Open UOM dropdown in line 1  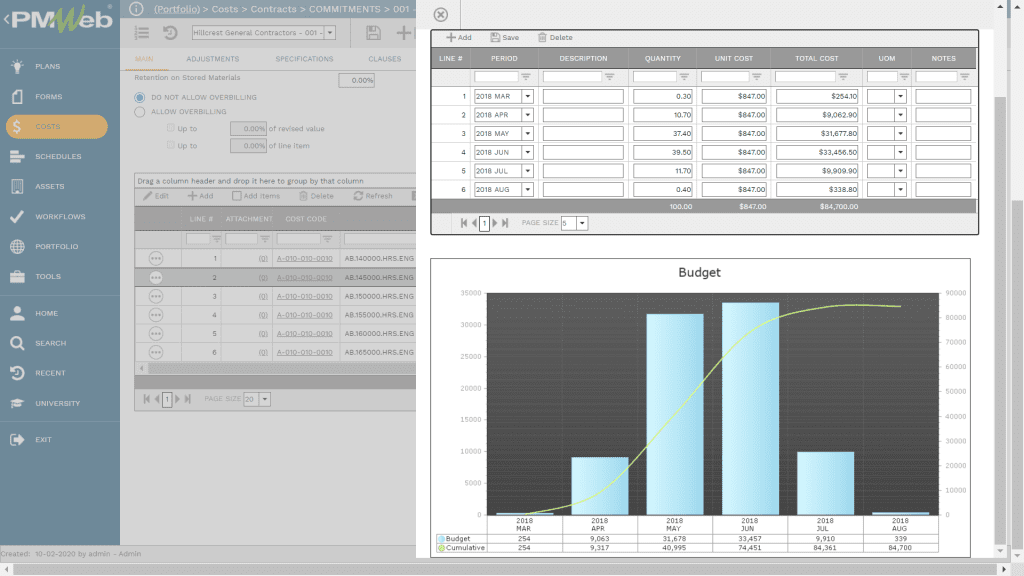tap(901, 97)
